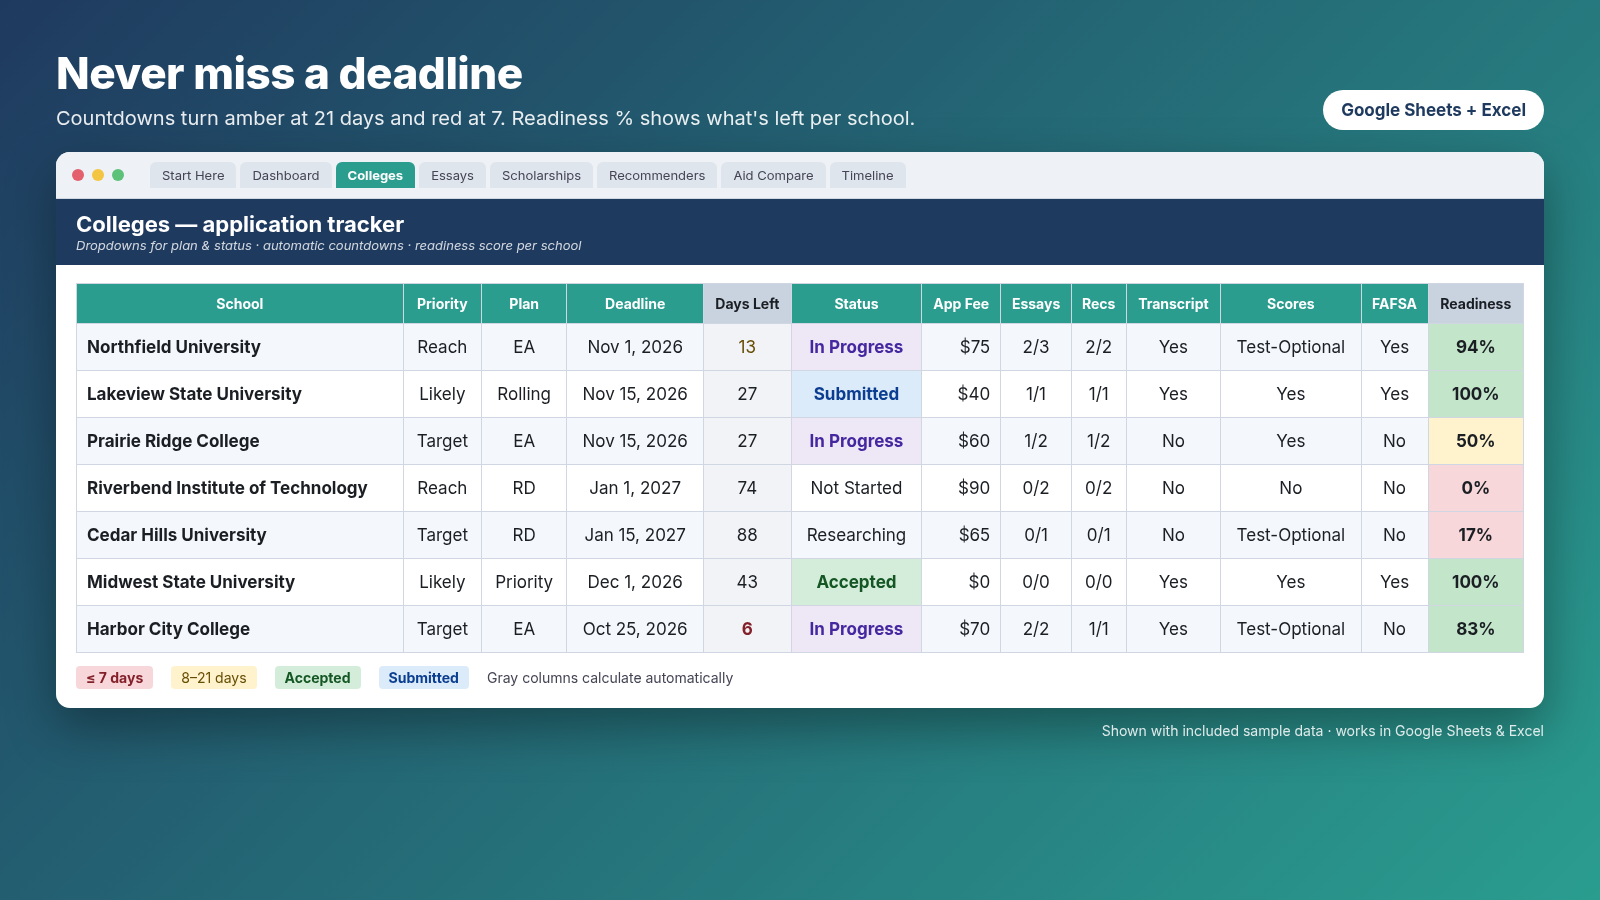Open Cedar Hills' Researching status dropdown
The image size is (1600, 900).
tap(856, 535)
